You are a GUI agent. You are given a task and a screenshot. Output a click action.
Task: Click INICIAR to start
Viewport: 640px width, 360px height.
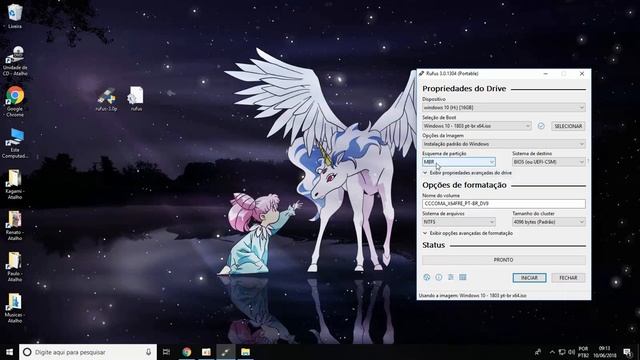pos(529,278)
